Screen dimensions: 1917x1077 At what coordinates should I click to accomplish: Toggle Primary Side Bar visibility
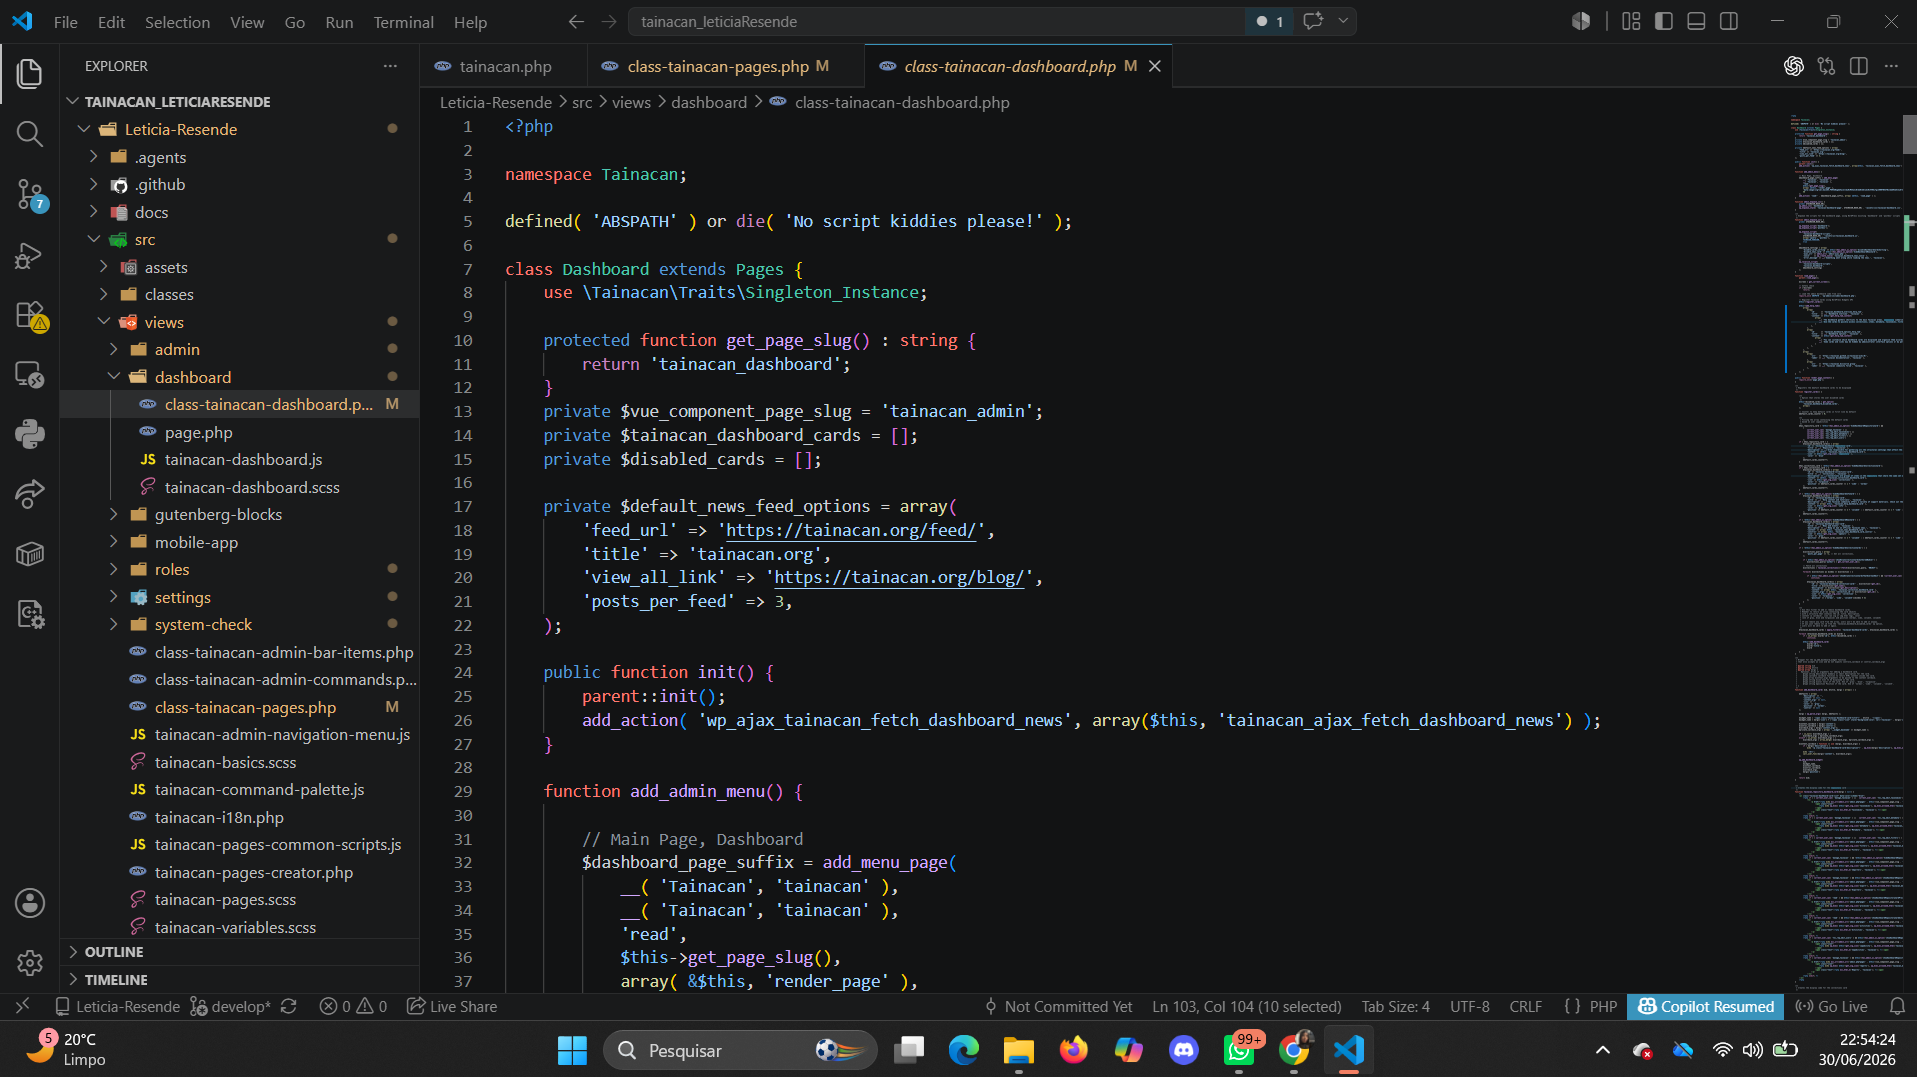coord(1664,21)
